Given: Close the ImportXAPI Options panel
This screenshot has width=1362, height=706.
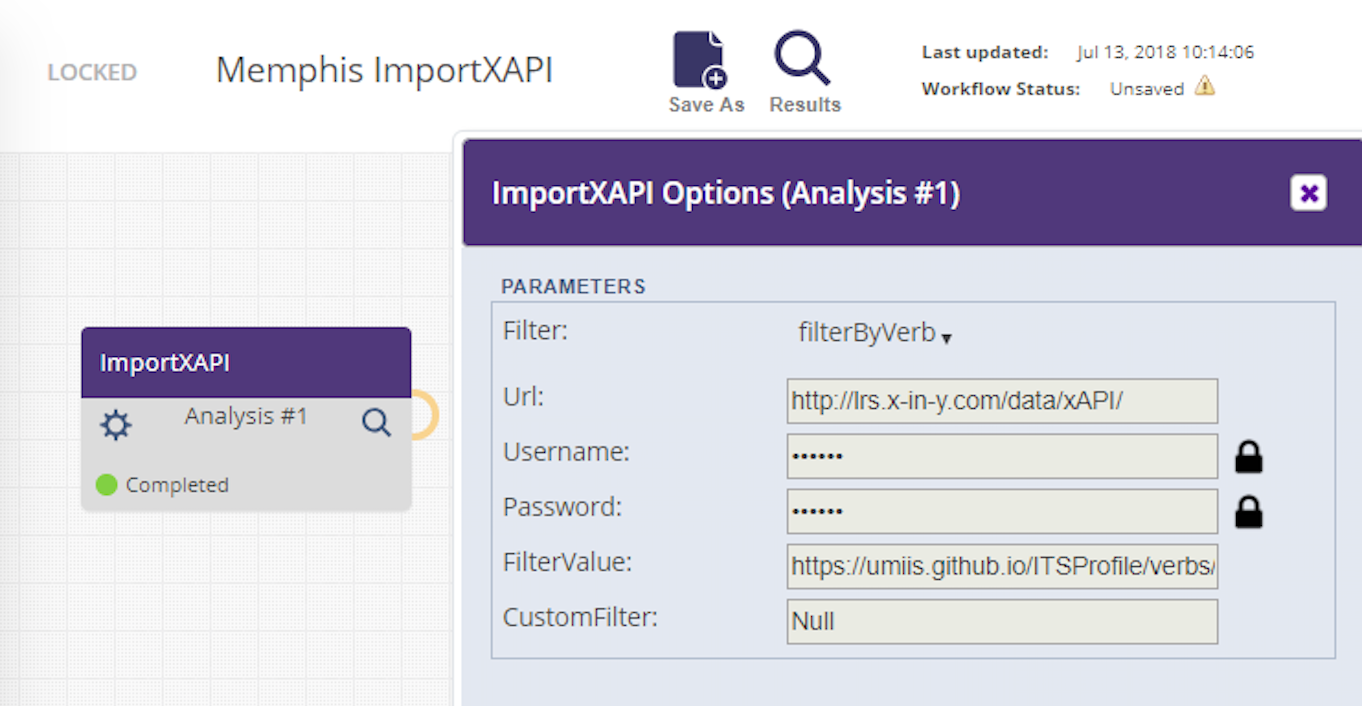Looking at the screenshot, I should pyautogui.click(x=1308, y=192).
